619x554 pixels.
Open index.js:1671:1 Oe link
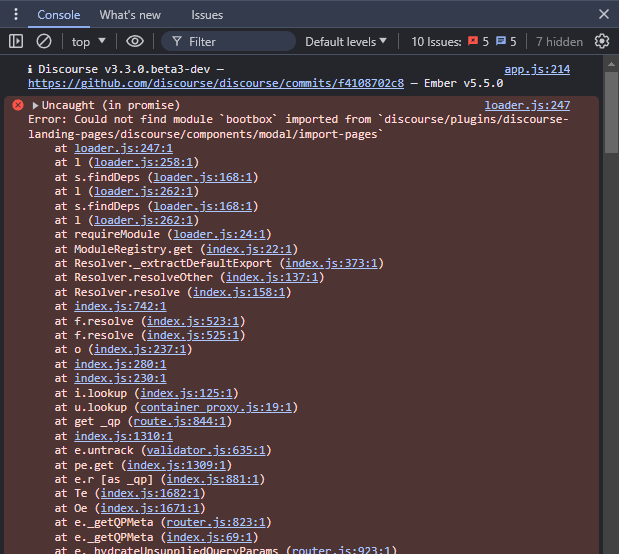point(150,508)
